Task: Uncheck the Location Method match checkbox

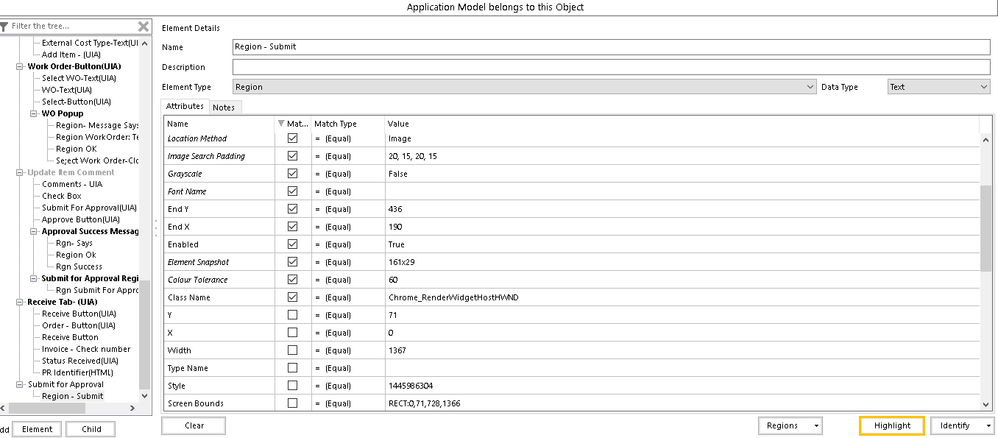Action: (292, 138)
